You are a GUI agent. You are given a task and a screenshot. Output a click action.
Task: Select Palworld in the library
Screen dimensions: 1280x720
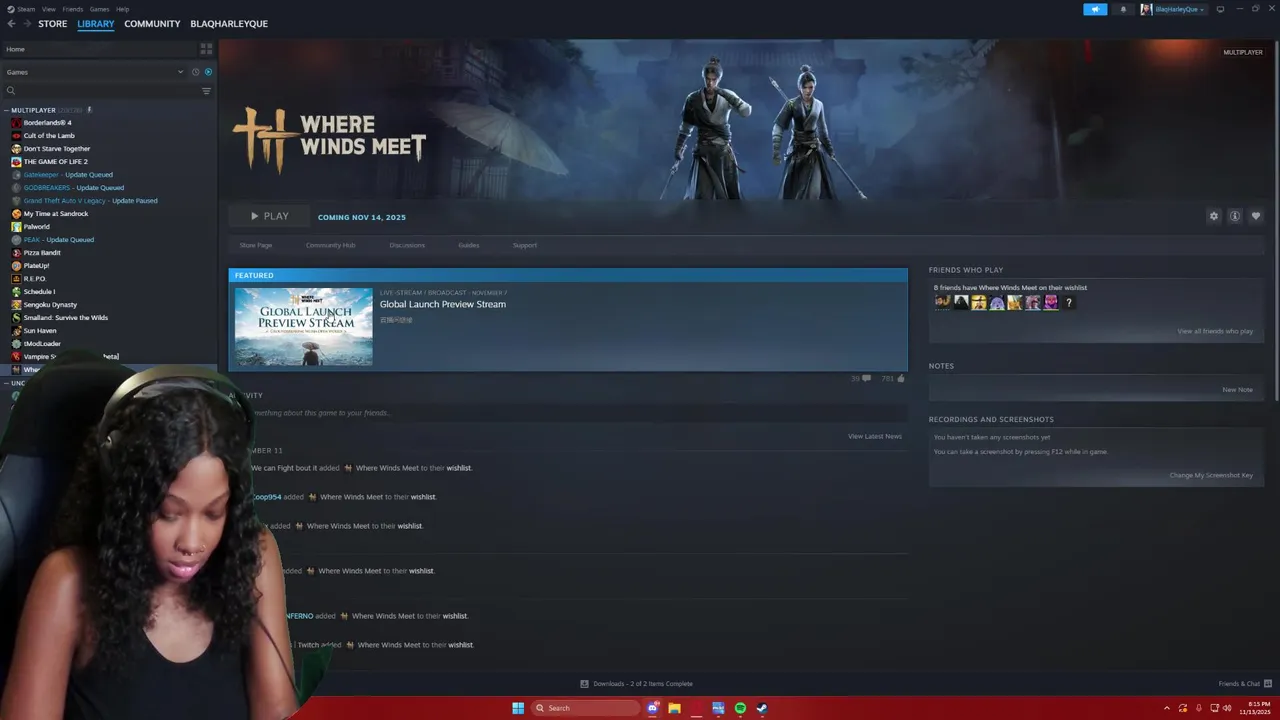click(36, 227)
